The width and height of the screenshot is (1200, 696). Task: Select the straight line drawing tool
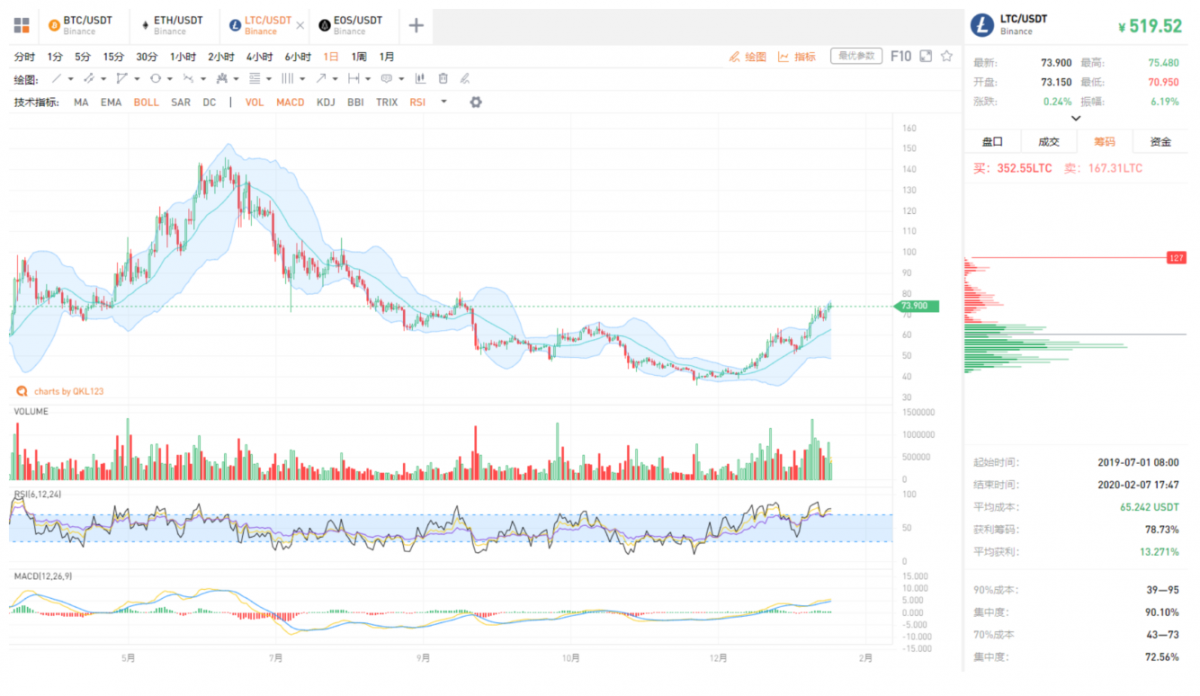click(x=56, y=78)
